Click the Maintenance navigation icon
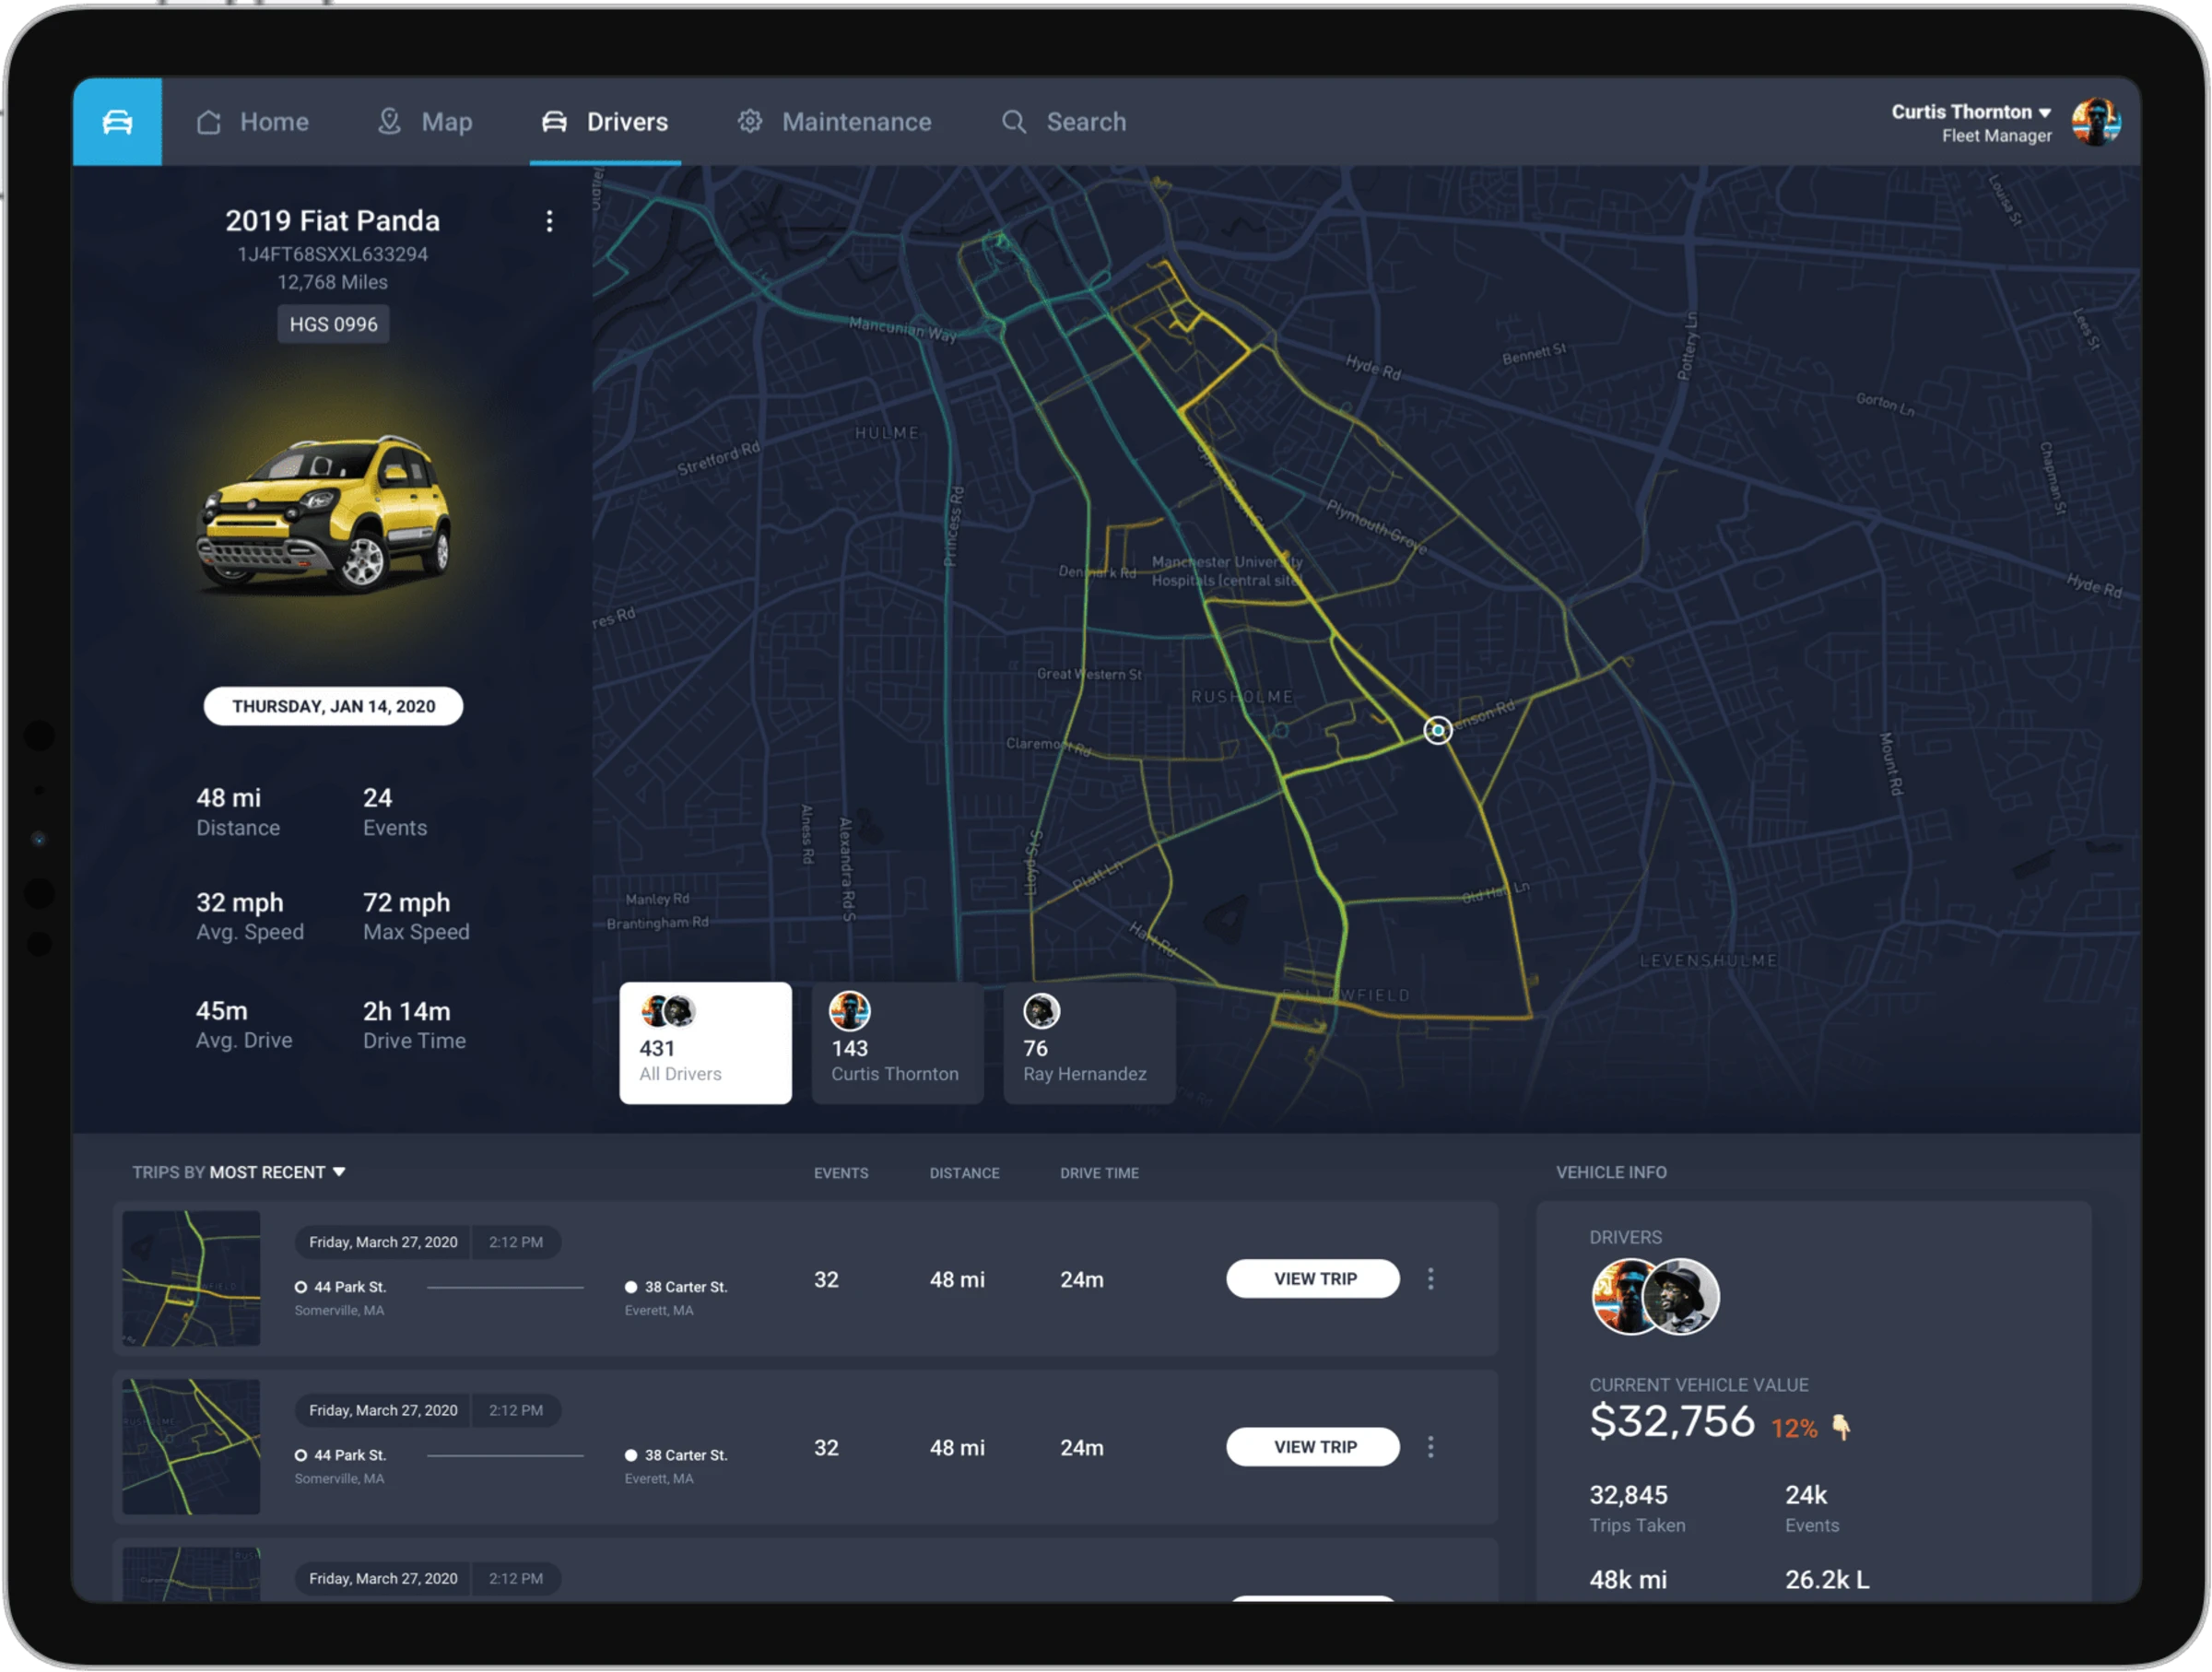 (743, 121)
